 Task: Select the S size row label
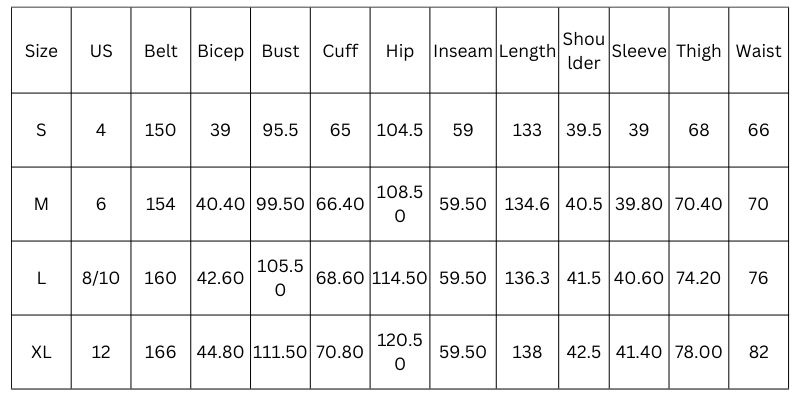[x=41, y=130]
